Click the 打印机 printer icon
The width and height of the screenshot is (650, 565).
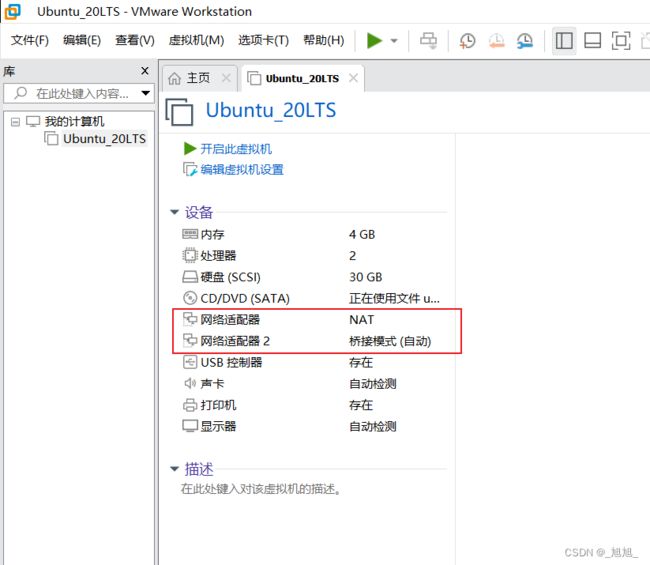[x=190, y=405]
